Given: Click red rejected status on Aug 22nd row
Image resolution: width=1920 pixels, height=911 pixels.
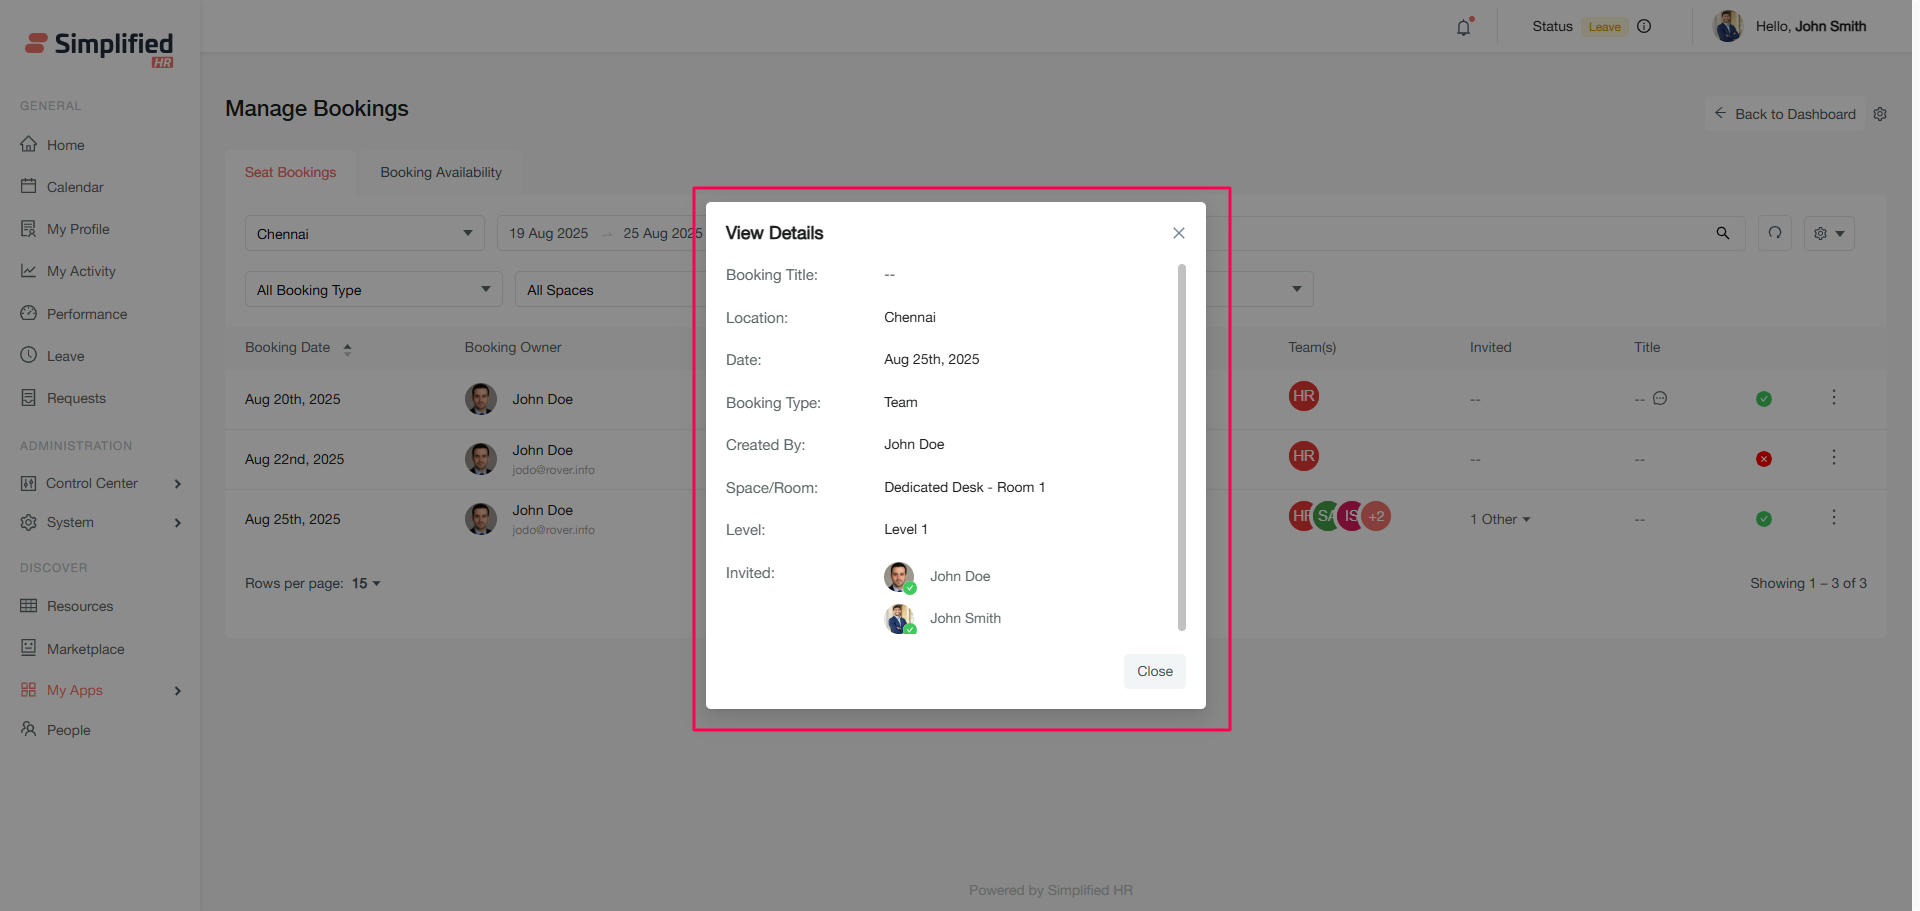Looking at the screenshot, I should click(x=1764, y=459).
